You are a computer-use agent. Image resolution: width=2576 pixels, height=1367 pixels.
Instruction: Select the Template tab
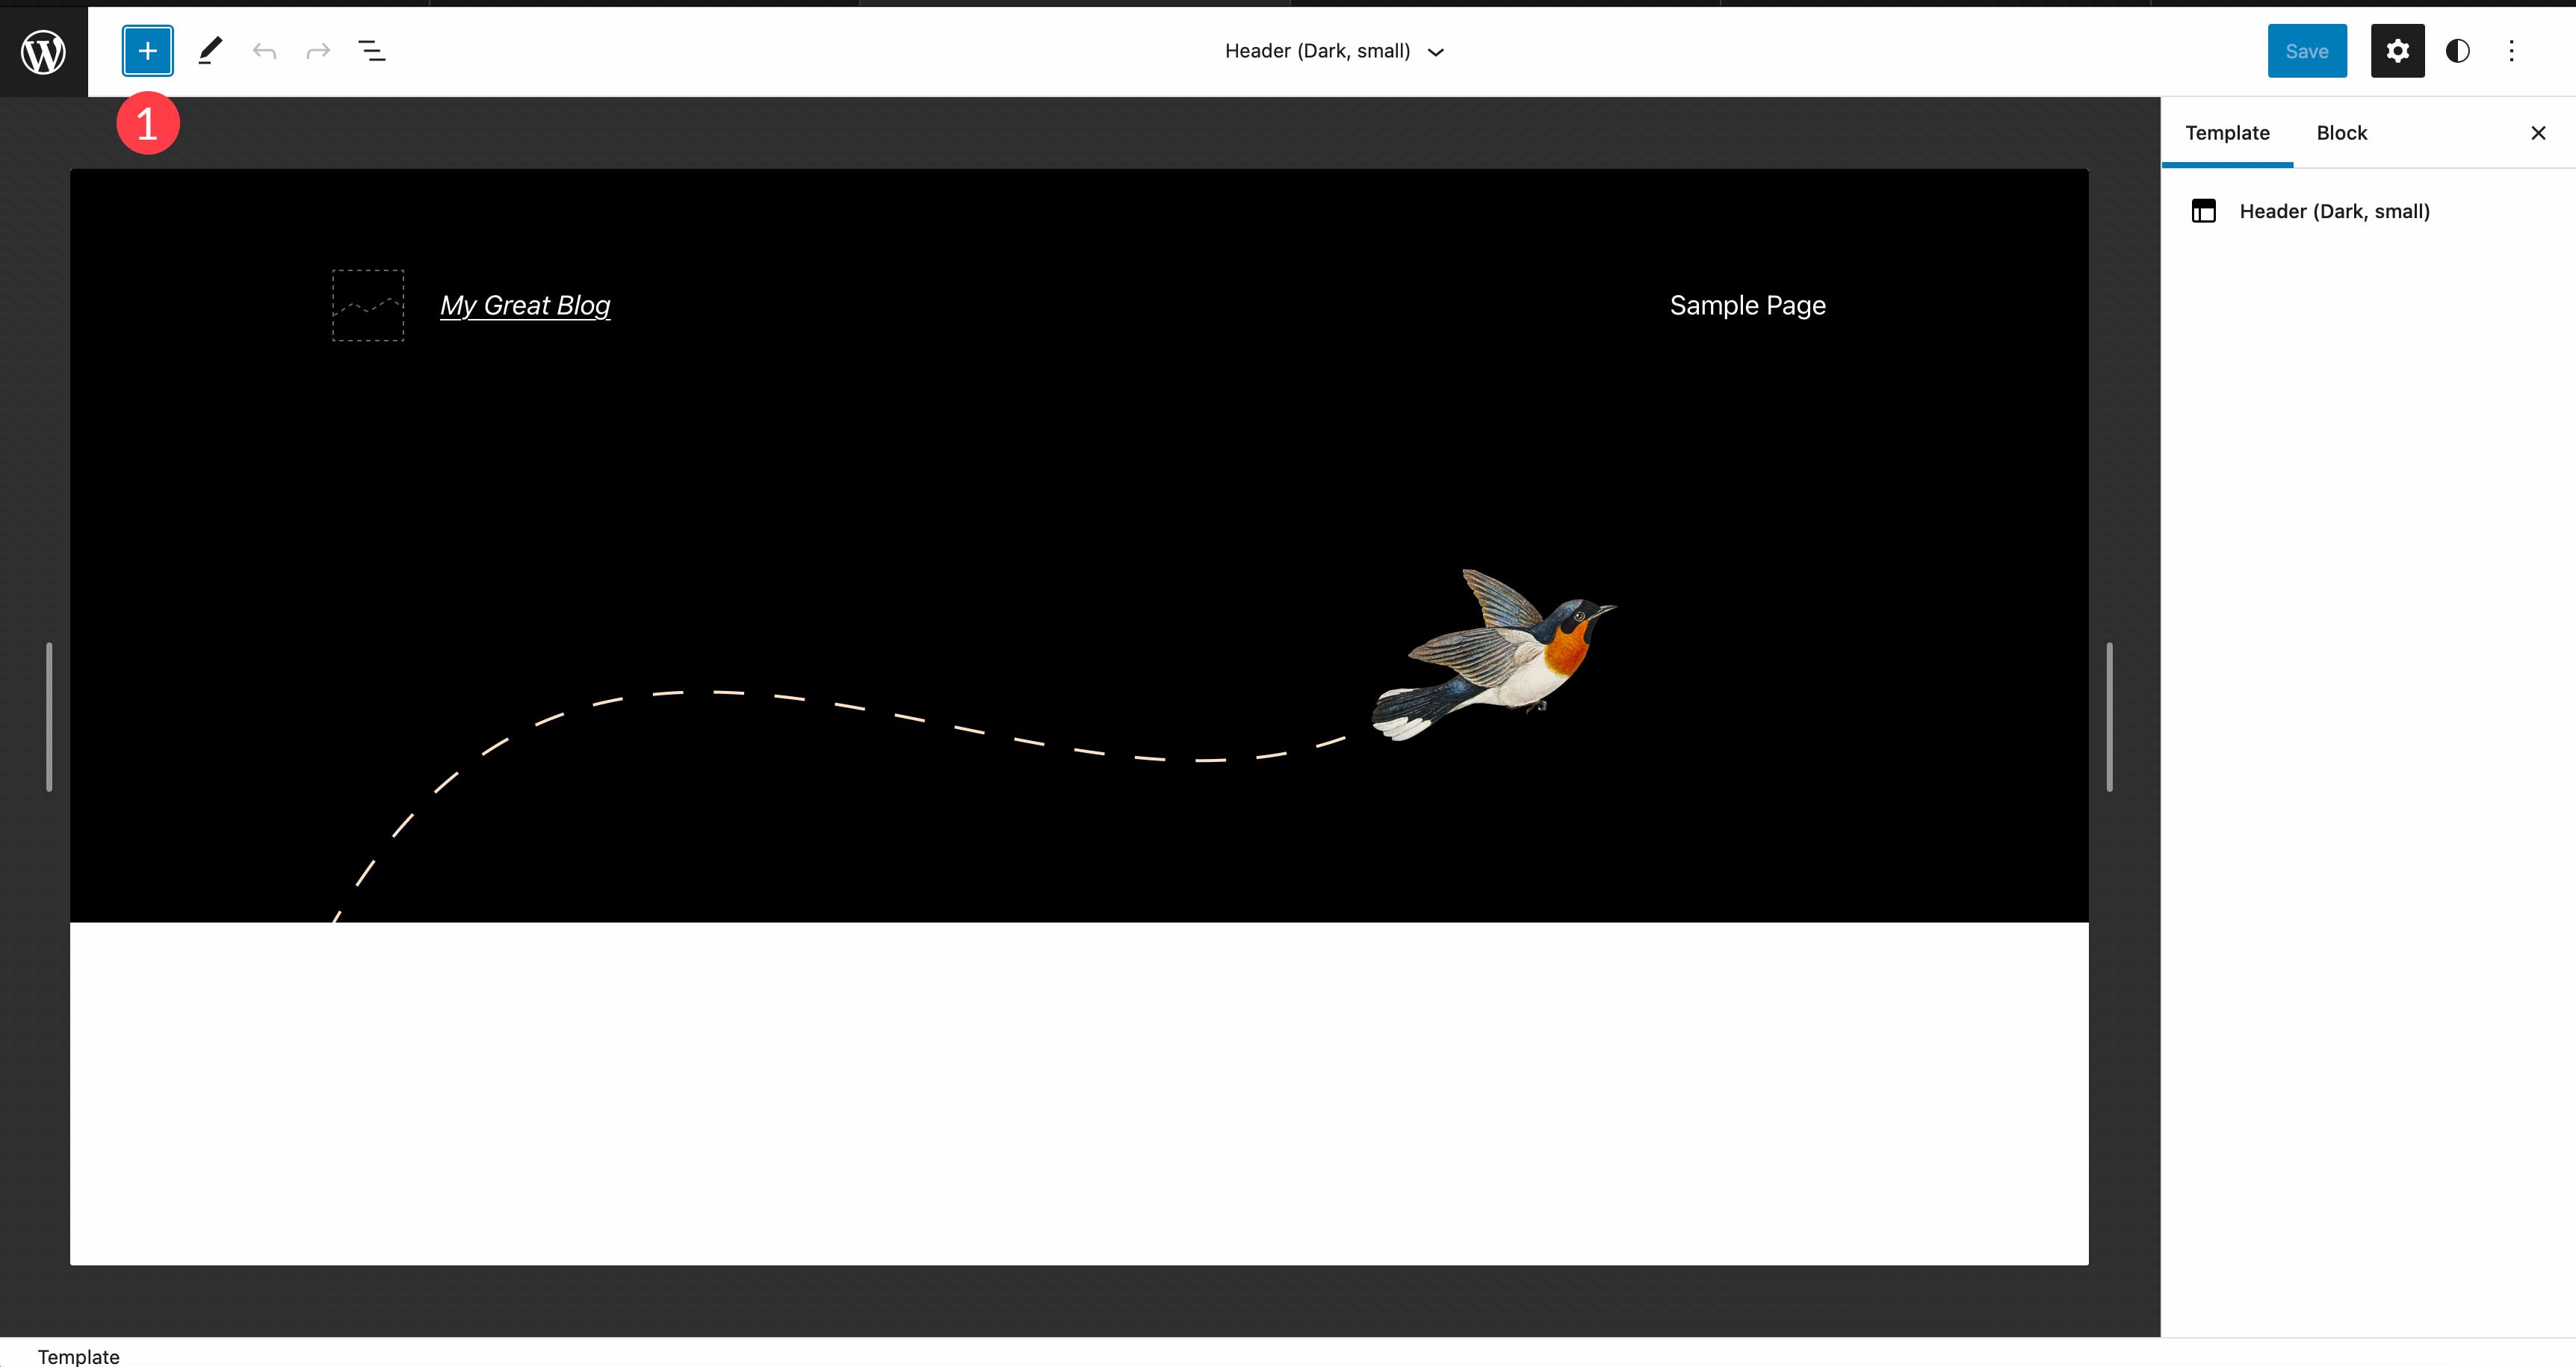click(2227, 131)
